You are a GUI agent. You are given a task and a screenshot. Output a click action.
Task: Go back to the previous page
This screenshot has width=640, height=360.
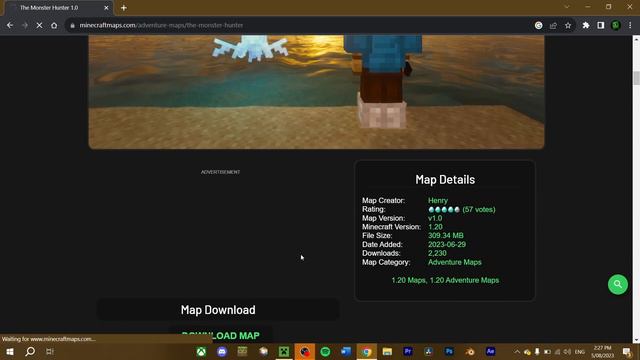click(x=10, y=25)
